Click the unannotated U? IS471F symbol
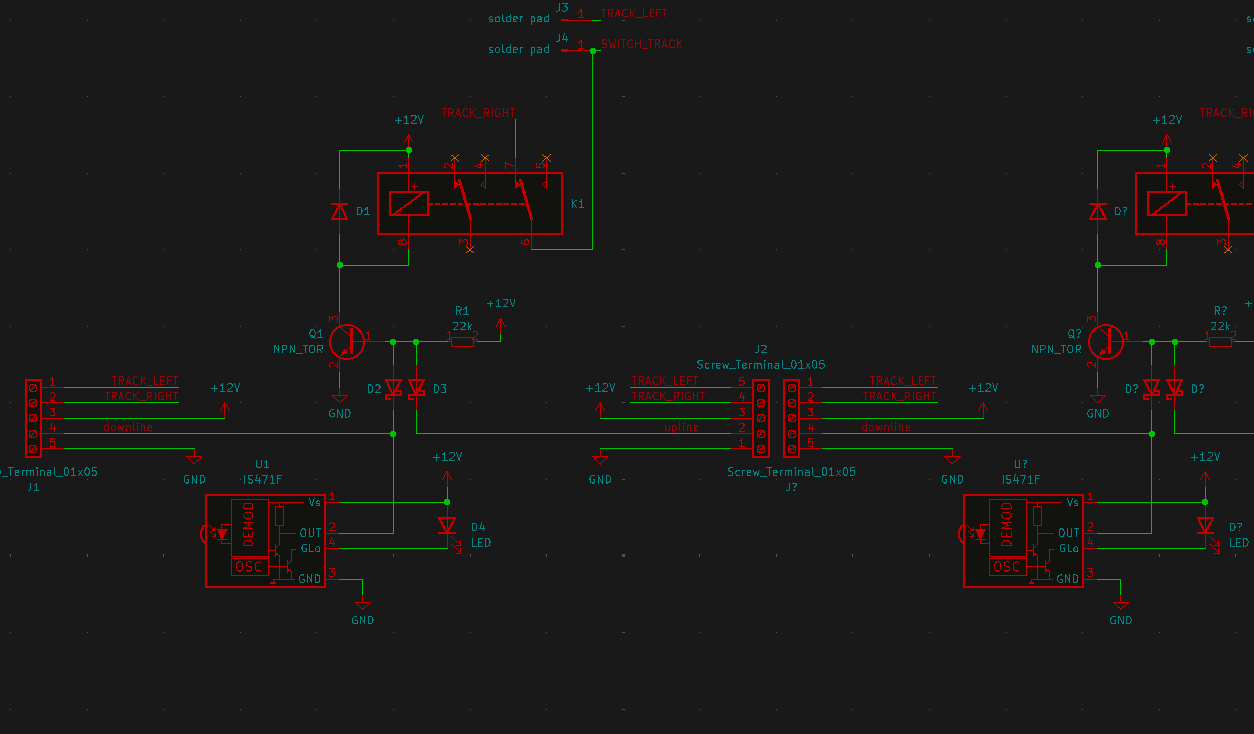 [1023, 540]
